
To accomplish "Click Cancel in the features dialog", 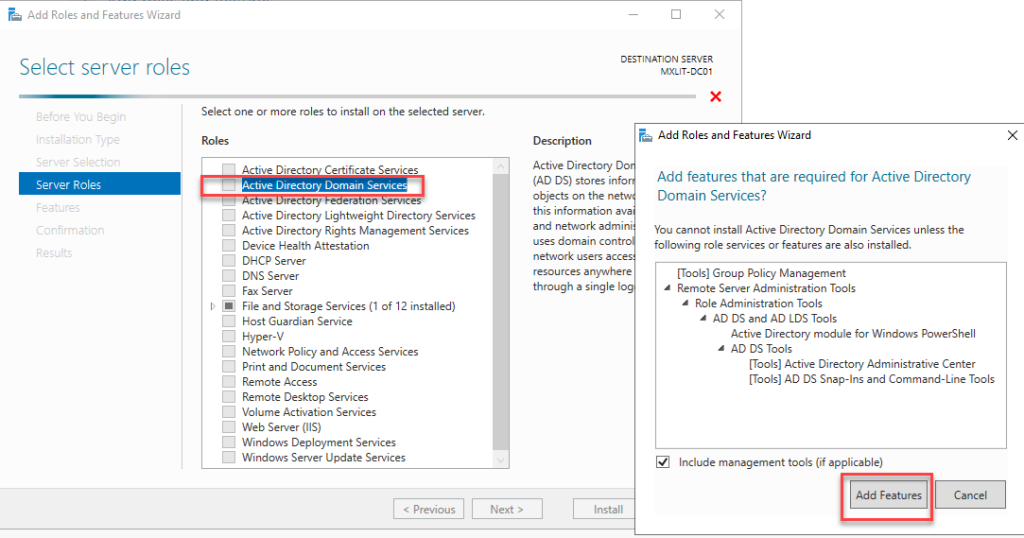I will tap(970, 495).
